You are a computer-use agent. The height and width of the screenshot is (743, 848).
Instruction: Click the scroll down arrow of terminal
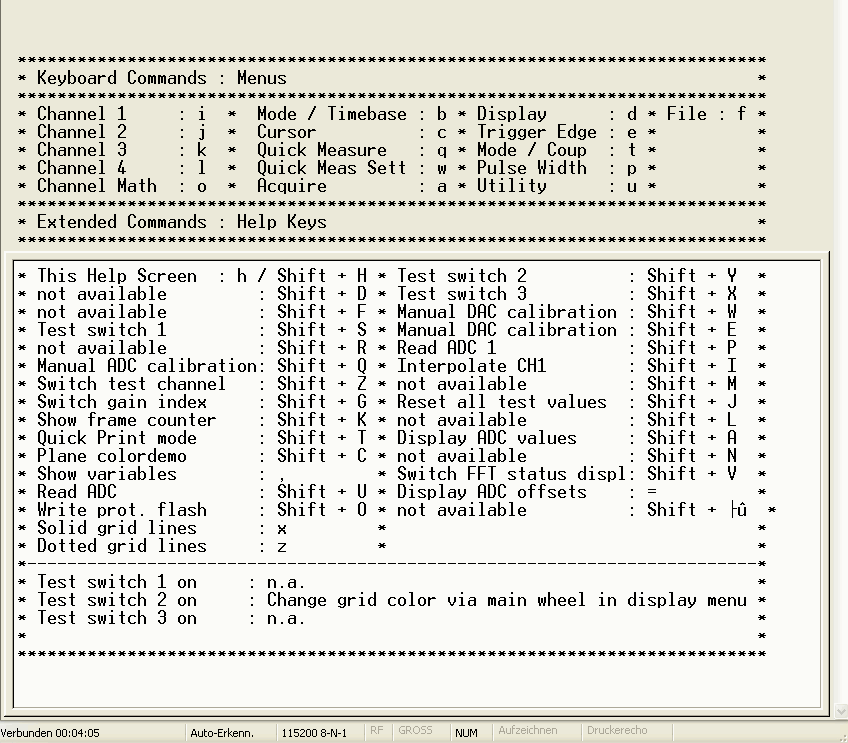(840, 710)
